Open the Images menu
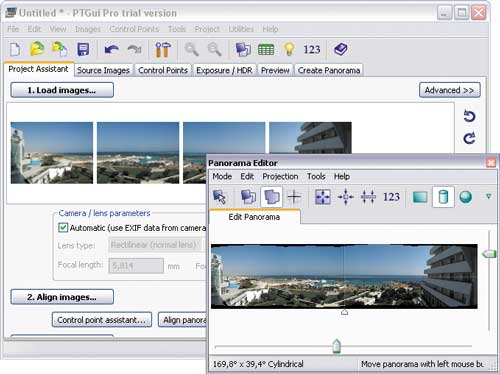This screenshot has height=374, width=500. tap(88, 29)
